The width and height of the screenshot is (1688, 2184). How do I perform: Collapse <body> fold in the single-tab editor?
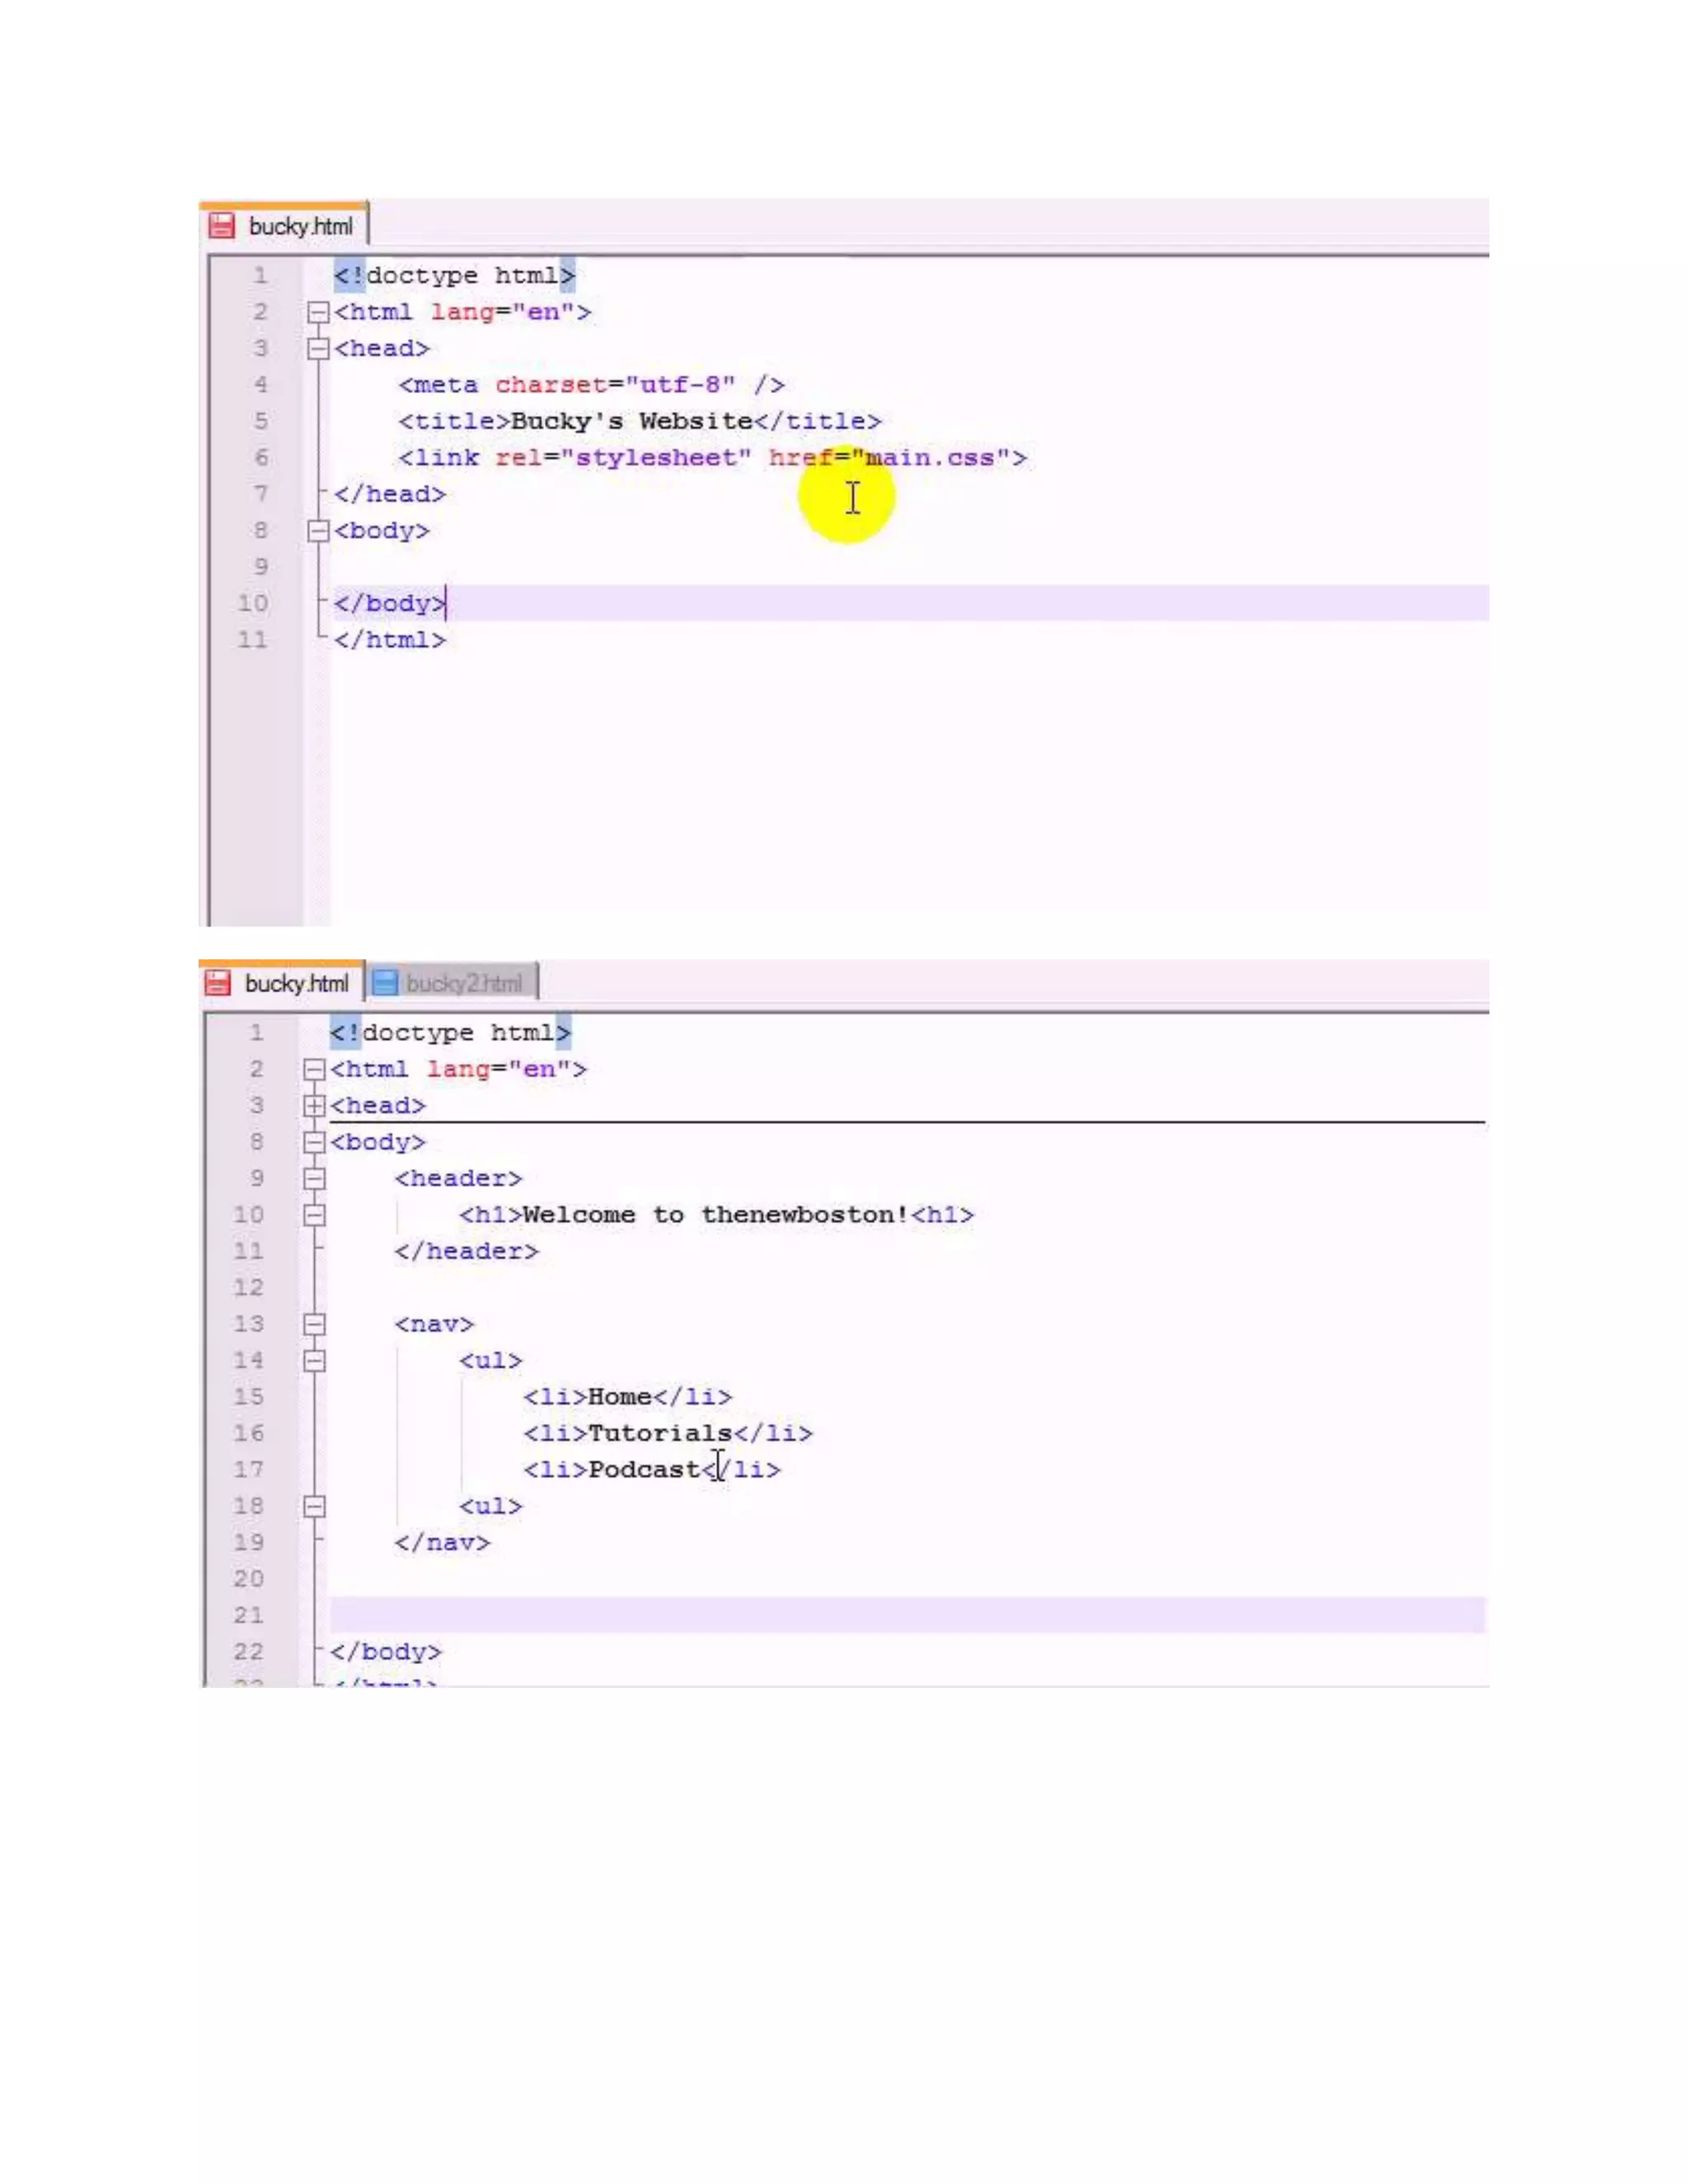pos(318,531)
